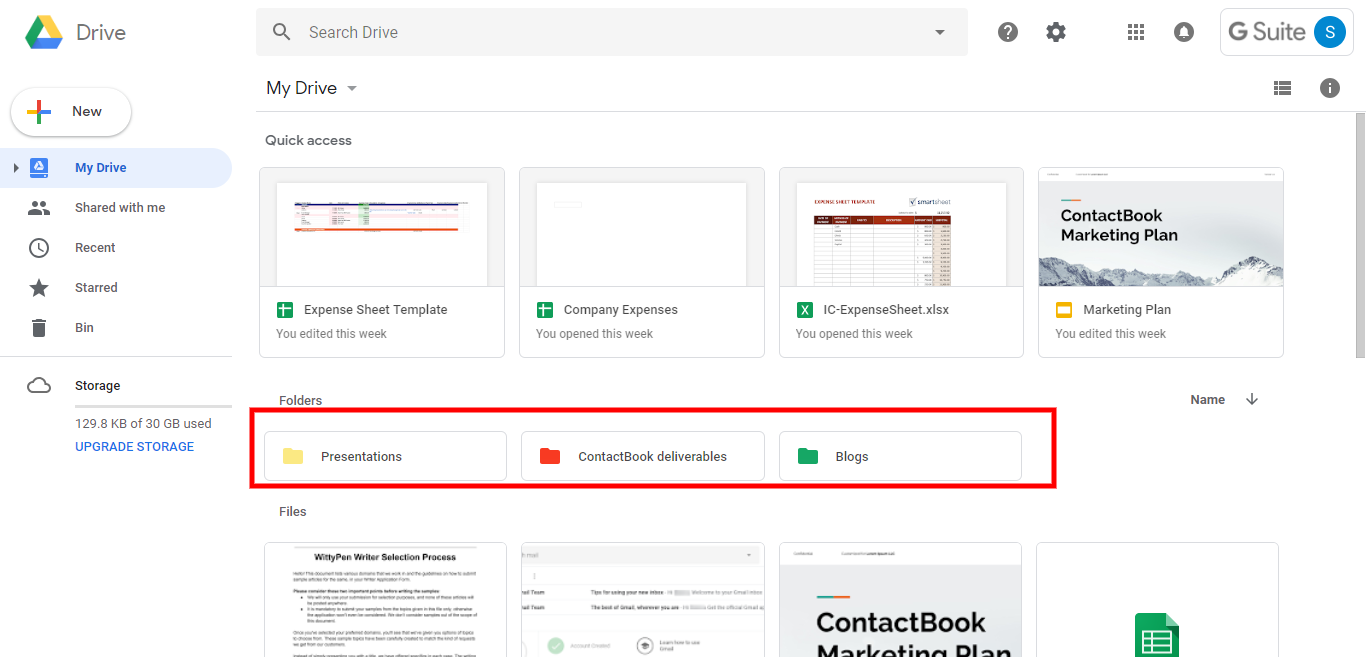1366x657 pixels.
Task: Open the Bin section
Action: point(116,328)
